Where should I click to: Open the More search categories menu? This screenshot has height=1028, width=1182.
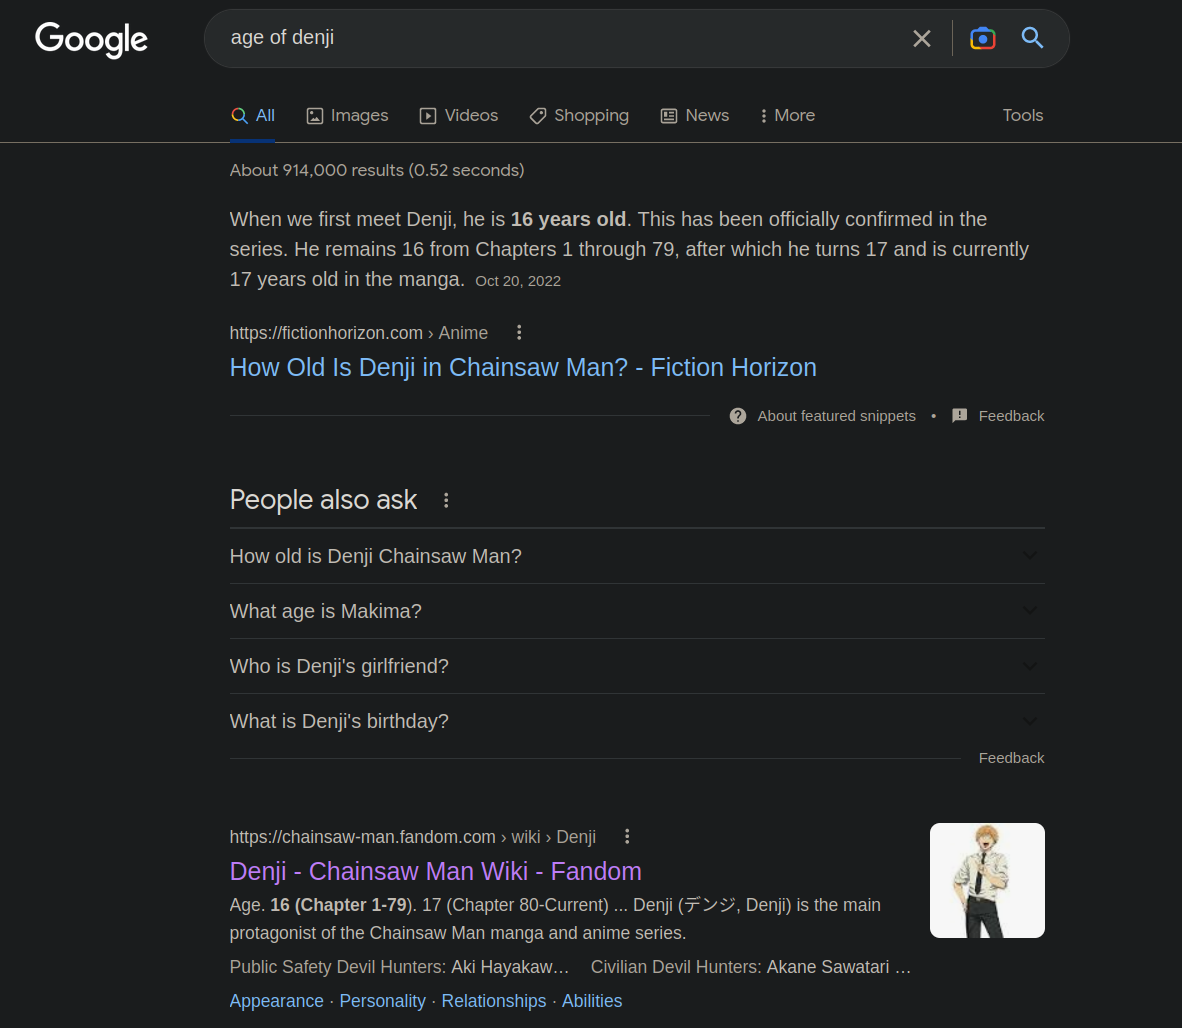coord(787,116)
